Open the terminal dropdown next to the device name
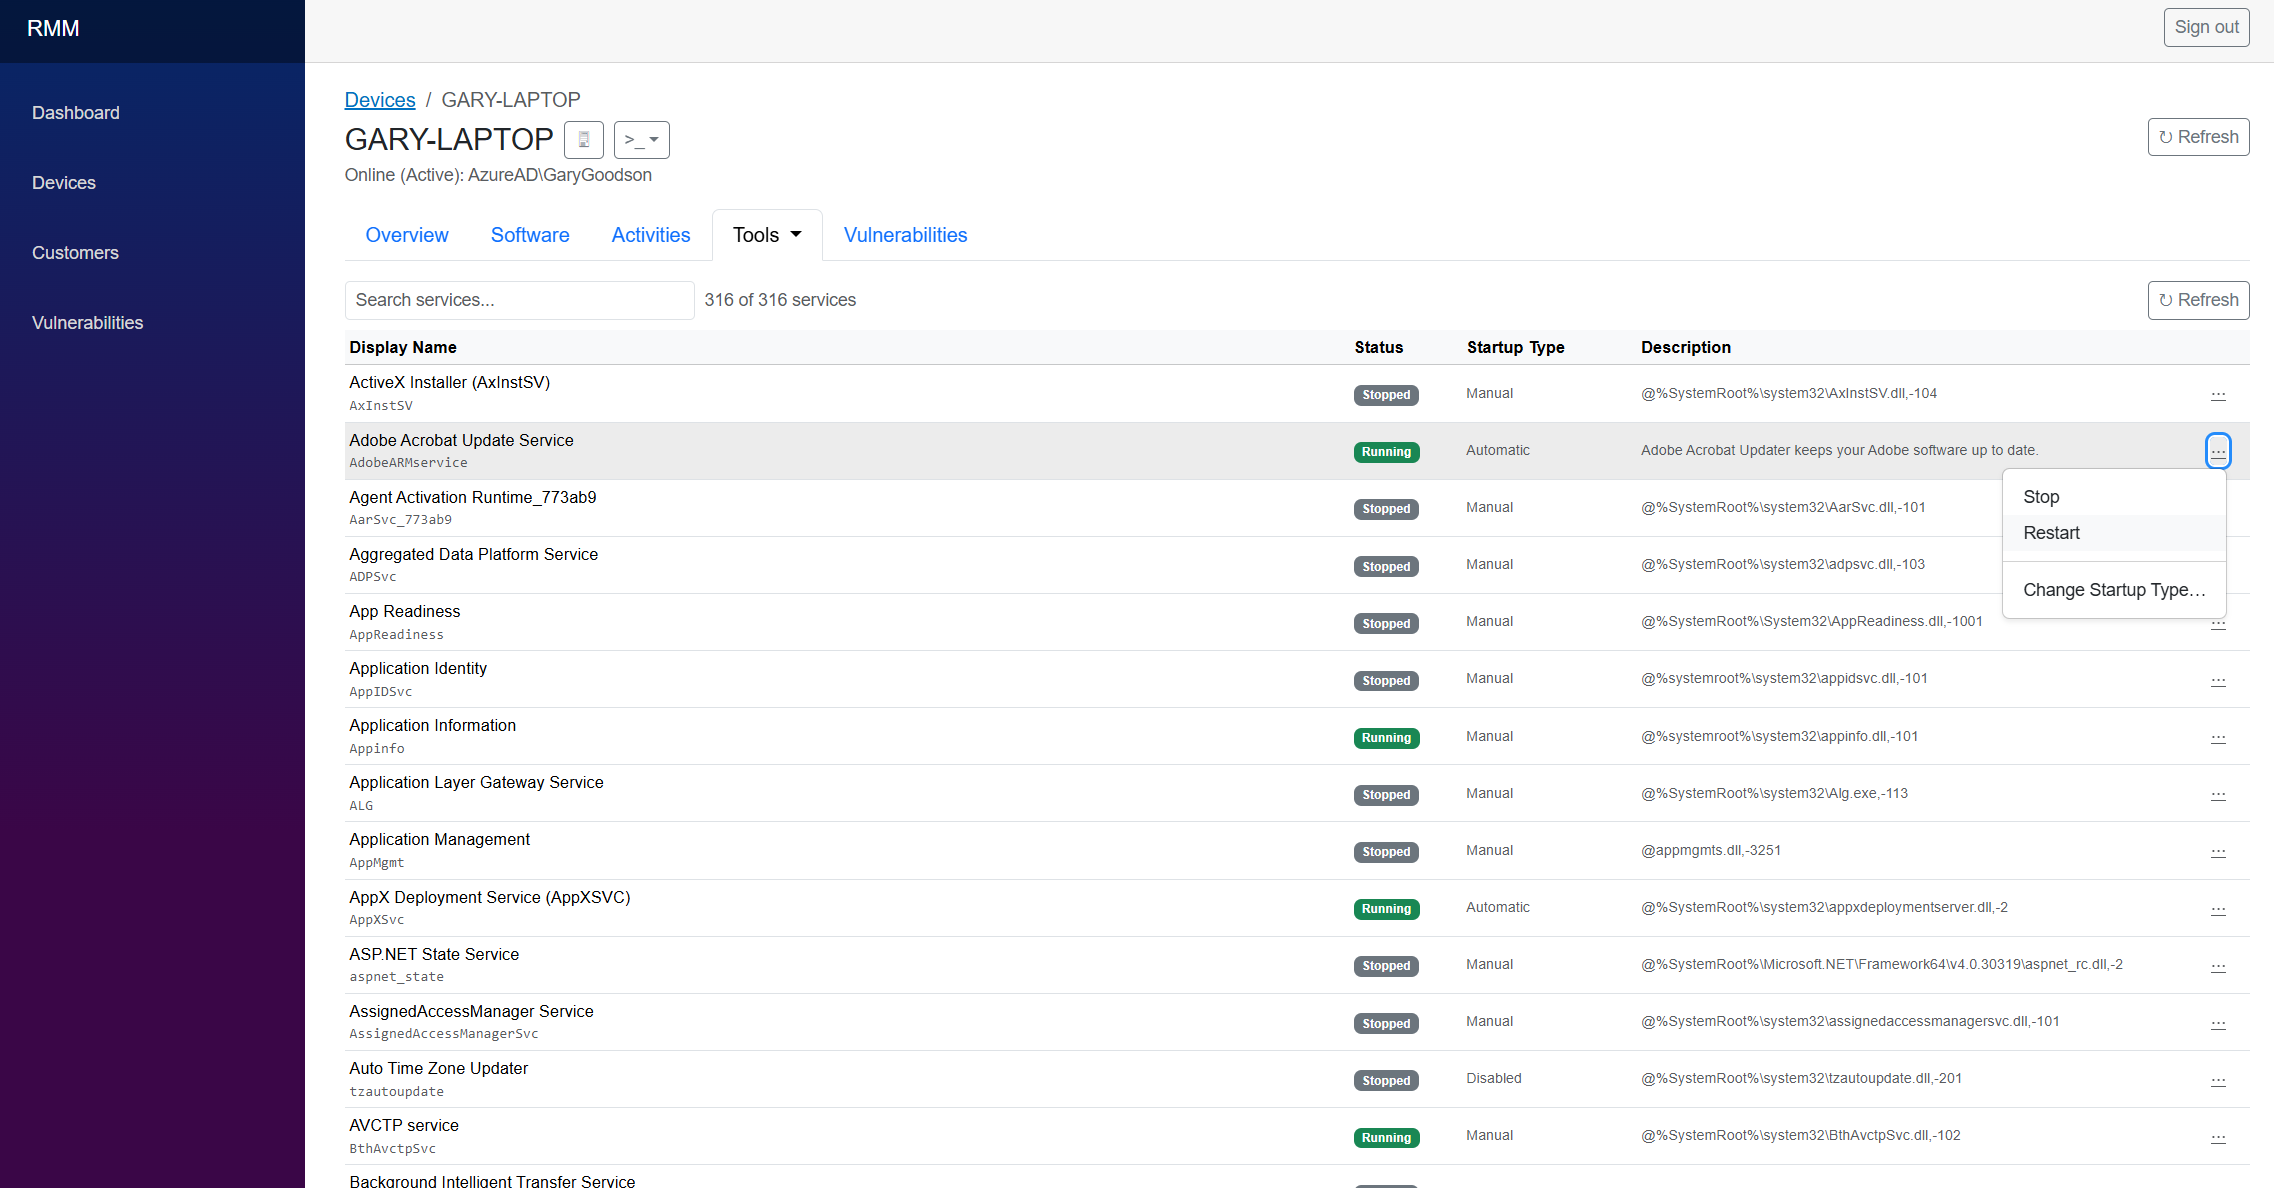This screenshot has height=1188, width=2274. [641, 140]
